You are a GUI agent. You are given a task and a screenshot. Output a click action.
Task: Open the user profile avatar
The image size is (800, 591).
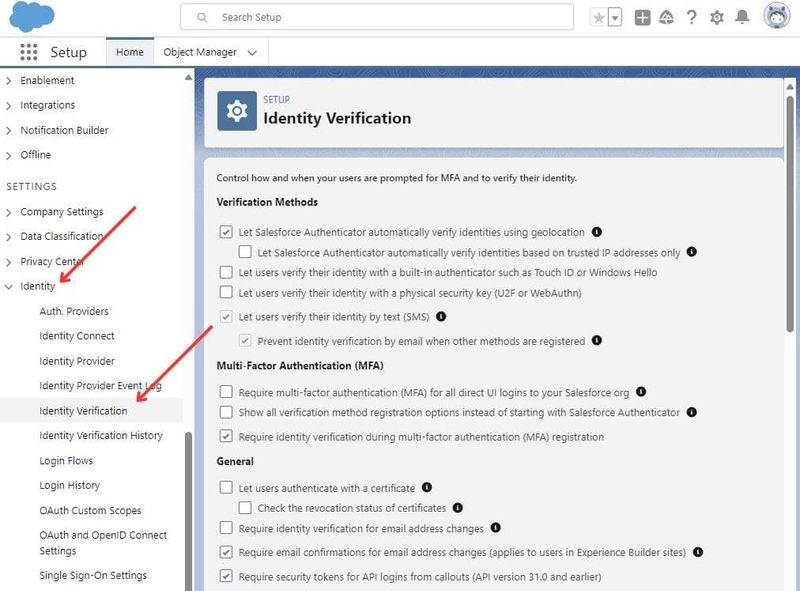point(777,15)
